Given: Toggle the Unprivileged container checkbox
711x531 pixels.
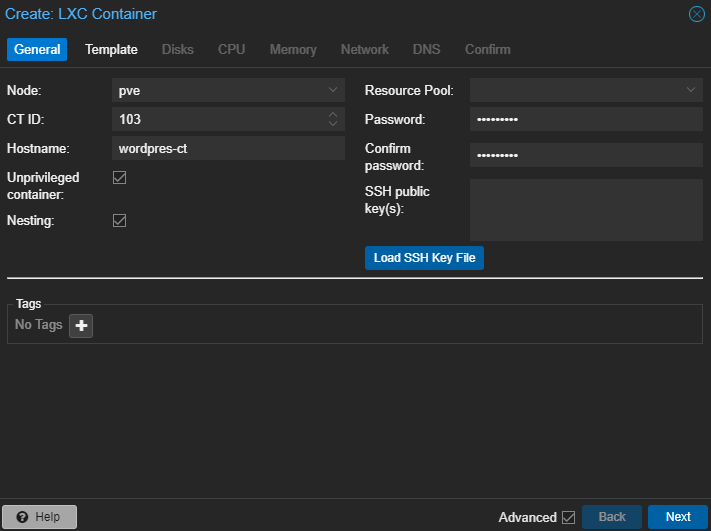Looking at the screenshot, I should tap(120, 178).
